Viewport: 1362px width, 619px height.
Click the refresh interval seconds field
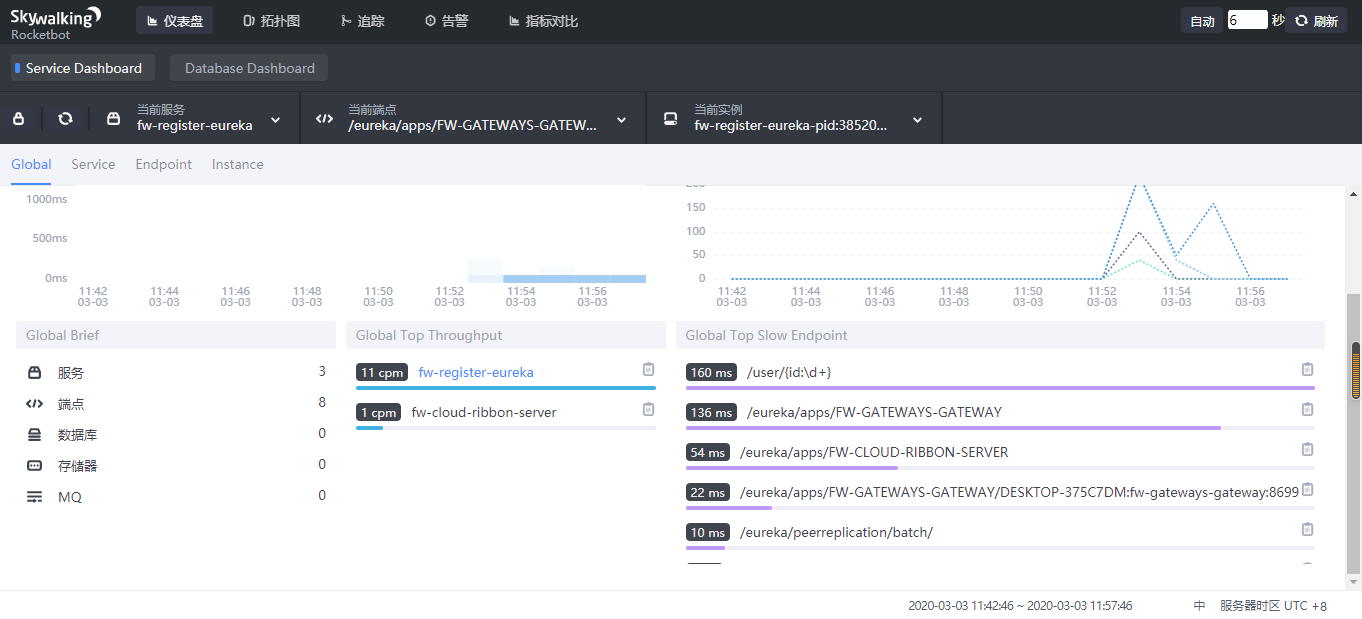click(x=1247, y=20)
